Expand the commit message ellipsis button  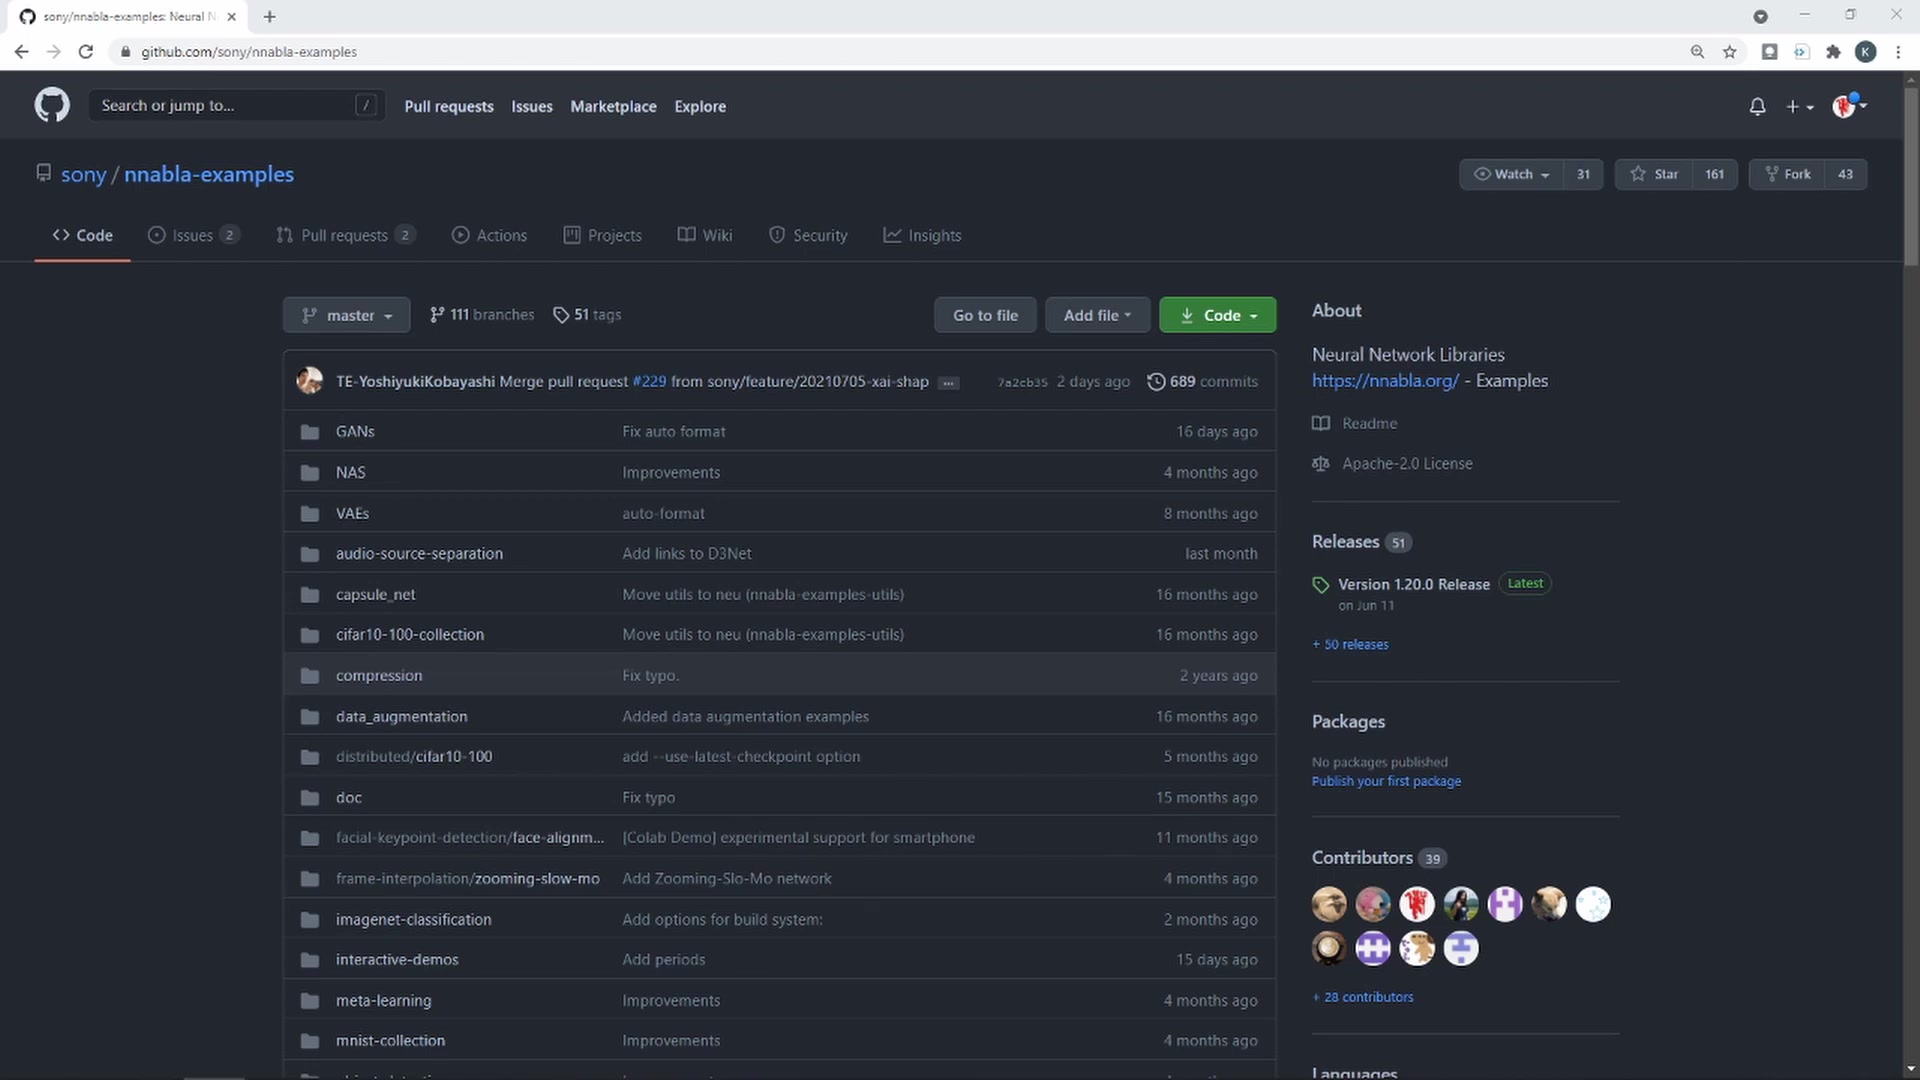coord(948,383)
